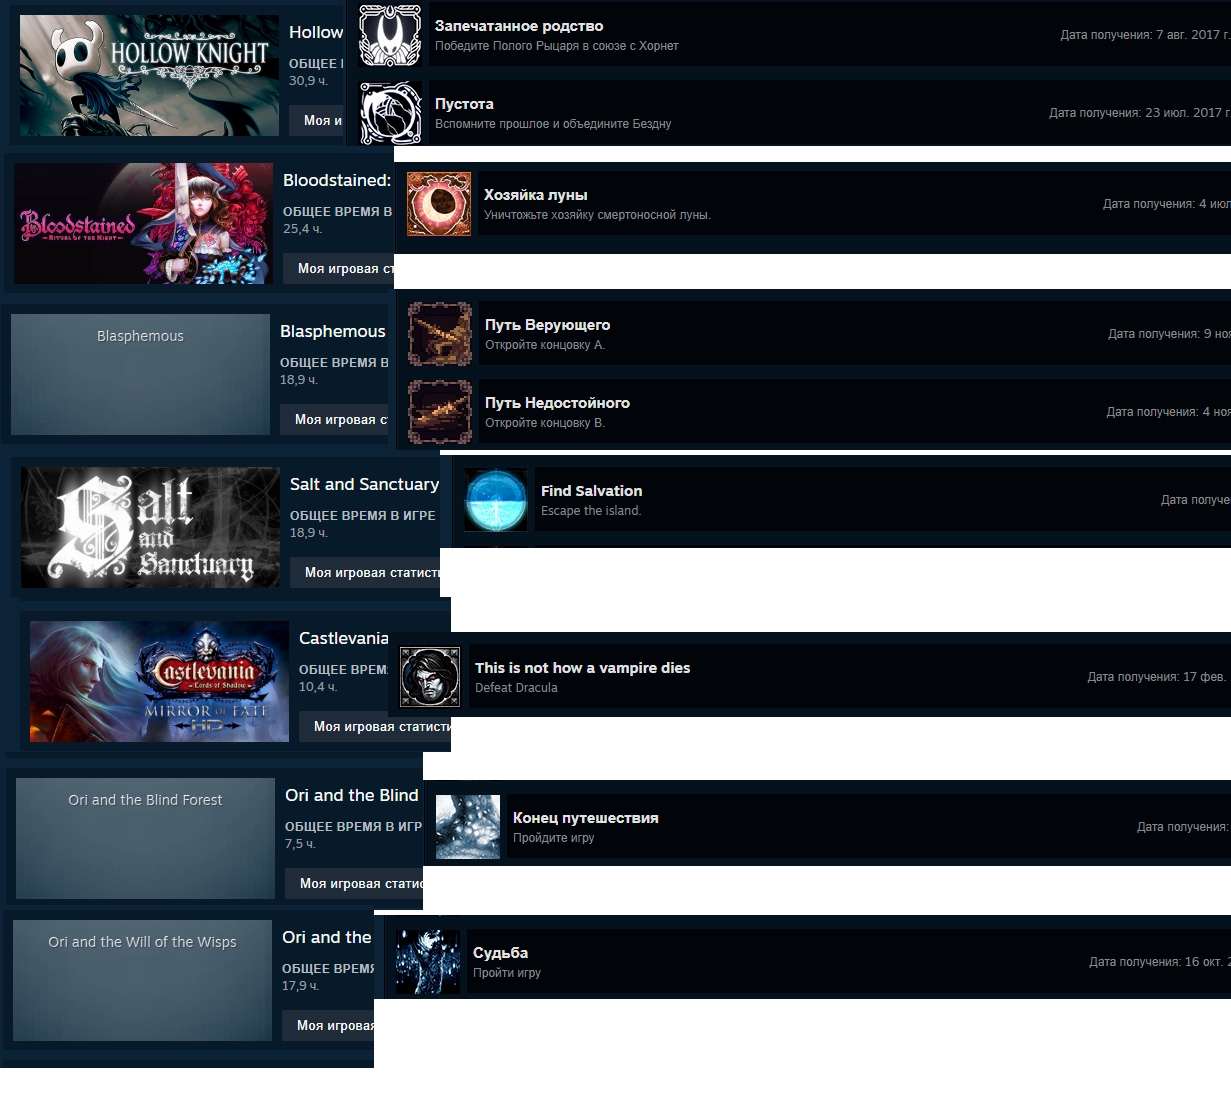The image size is (1231, 1096).
Task: Click 'Победите Полого Рыцаря в союзе с Хорнет' description
Action: 557,46
